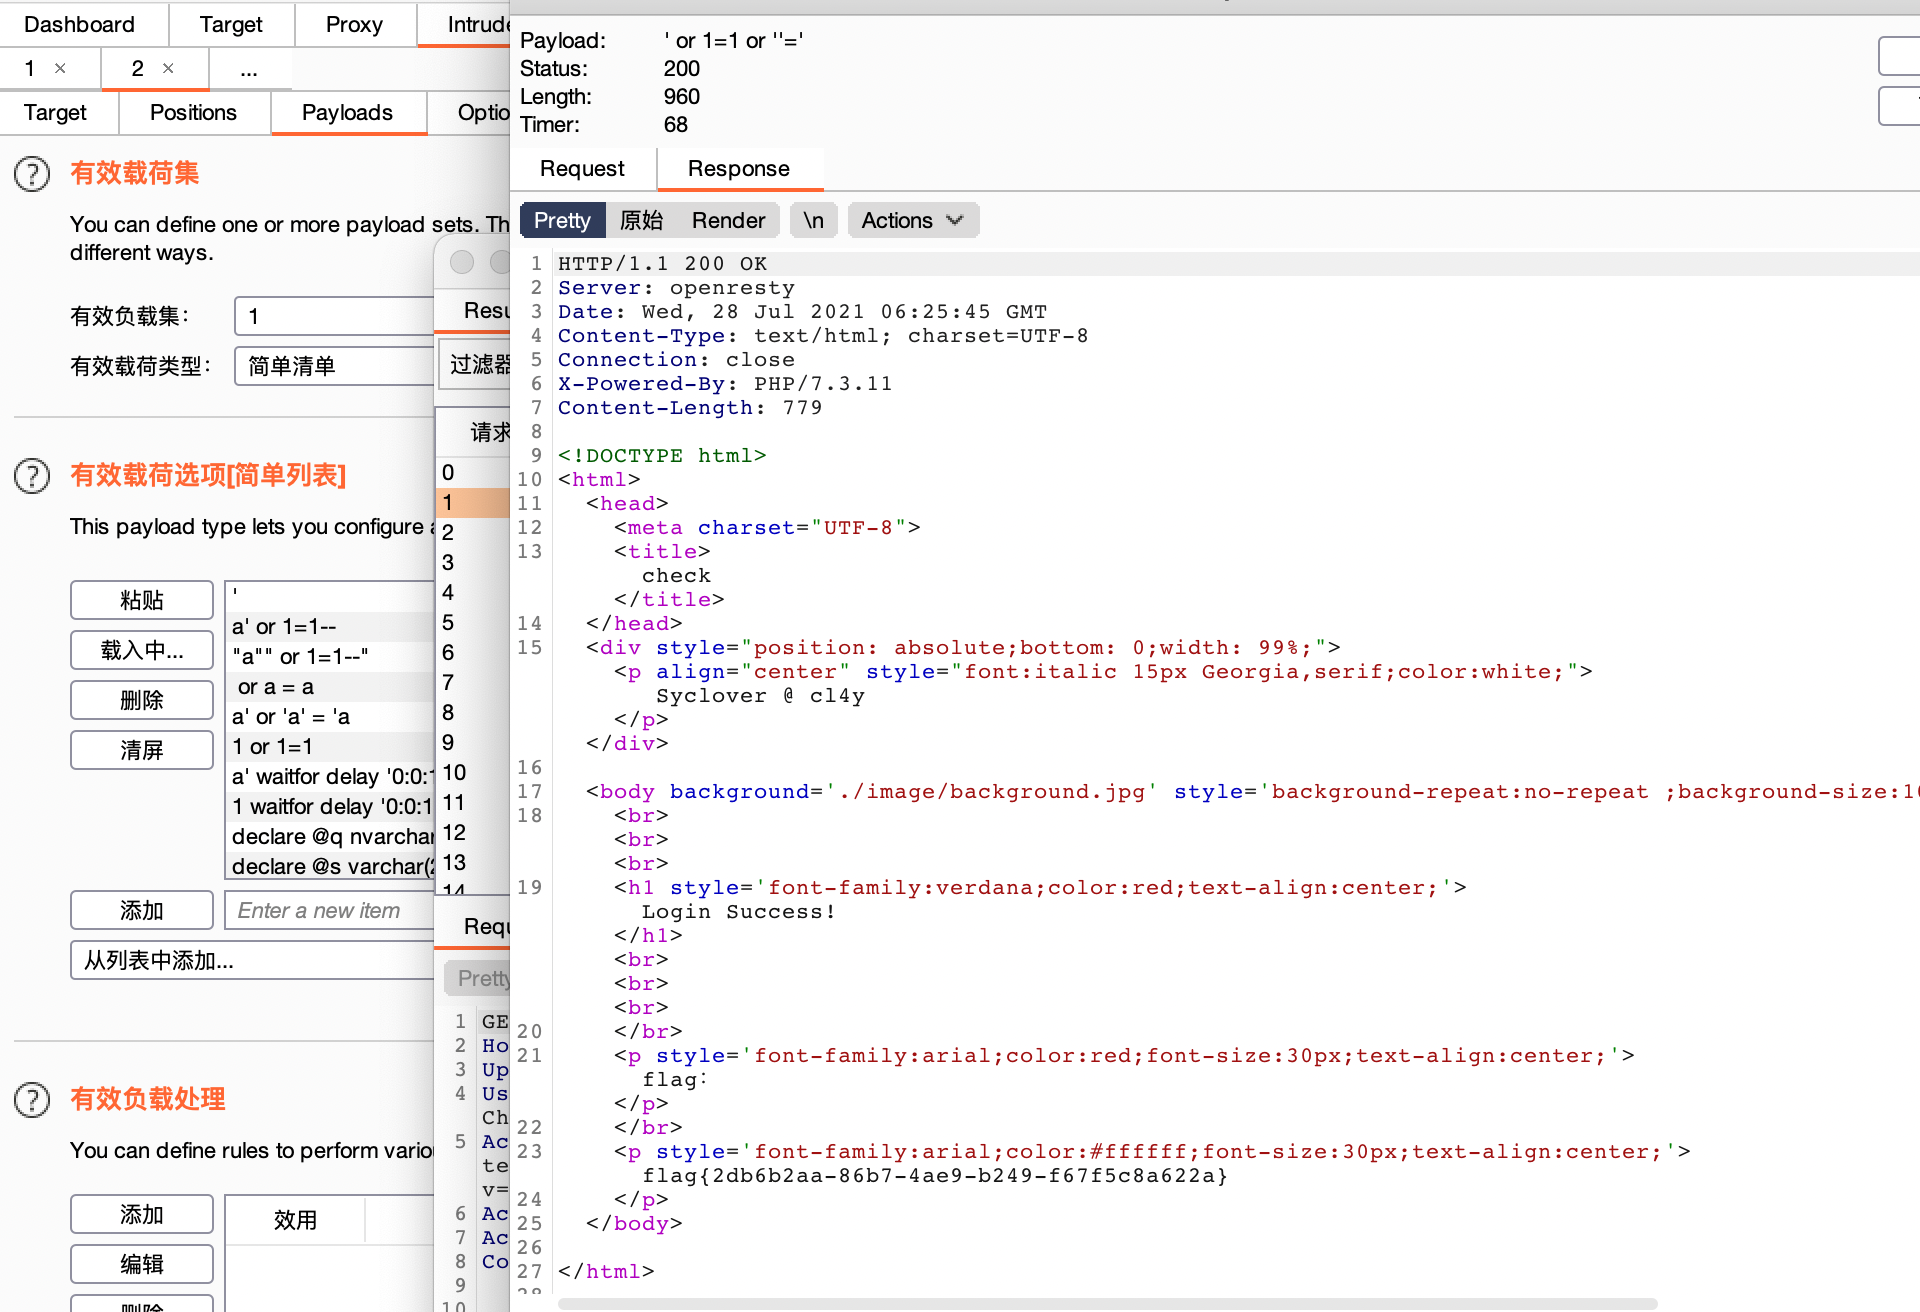Screen dimensions: 1920x1312
Task: Open the 有效载荷类型 简单清单 dropdown
Action: click(335, 366)
